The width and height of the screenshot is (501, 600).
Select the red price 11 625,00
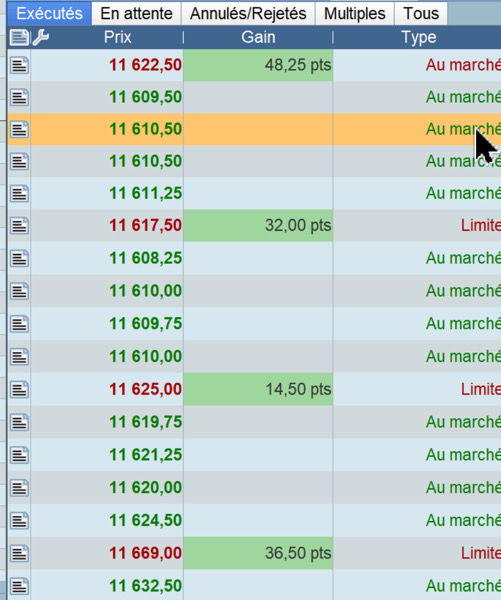pos(145,389)
